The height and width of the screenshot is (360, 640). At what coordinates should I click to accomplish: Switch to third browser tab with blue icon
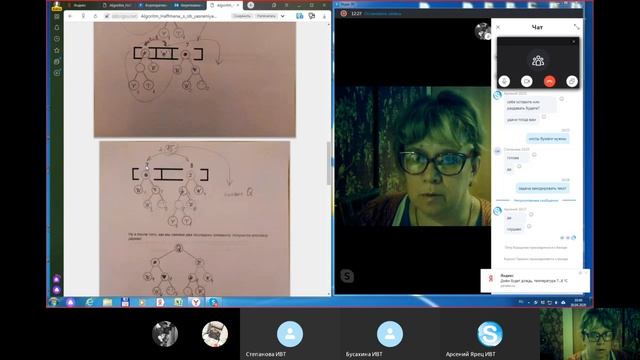click(x=153, y=5)
